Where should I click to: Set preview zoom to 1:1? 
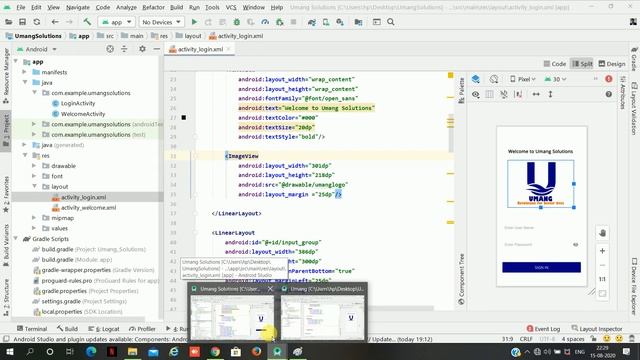coord(602,279)
